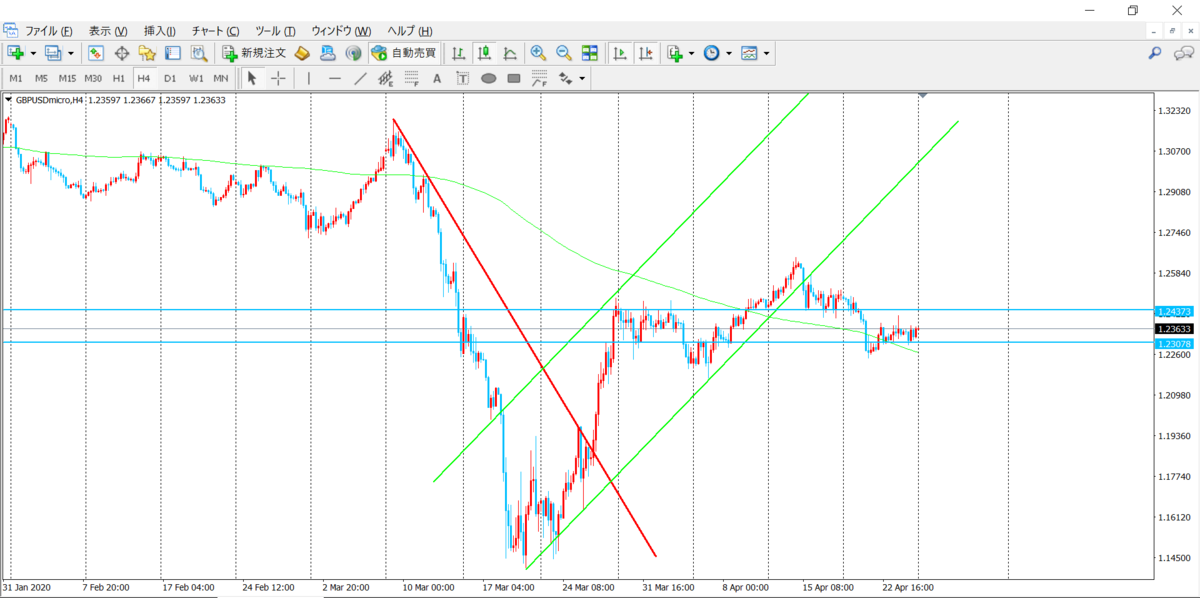This screenshot has width=1200, height=598.
Task: Select the vertical line tool
Action: (309, 78)
